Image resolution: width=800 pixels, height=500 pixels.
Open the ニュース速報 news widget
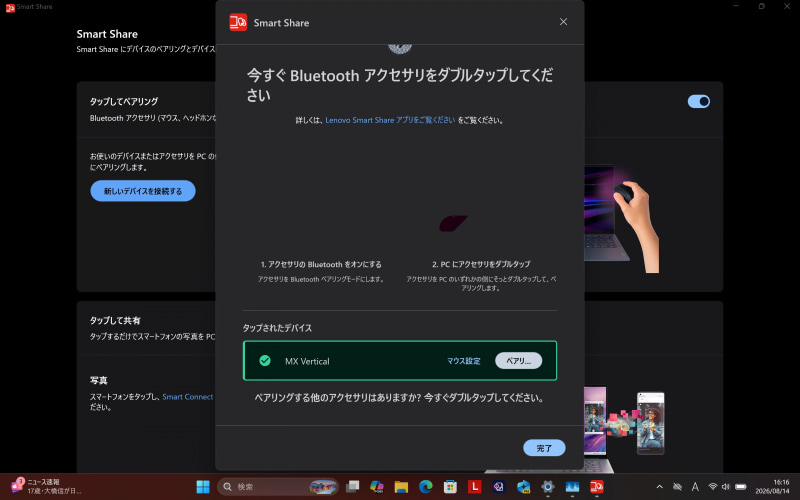46,486
